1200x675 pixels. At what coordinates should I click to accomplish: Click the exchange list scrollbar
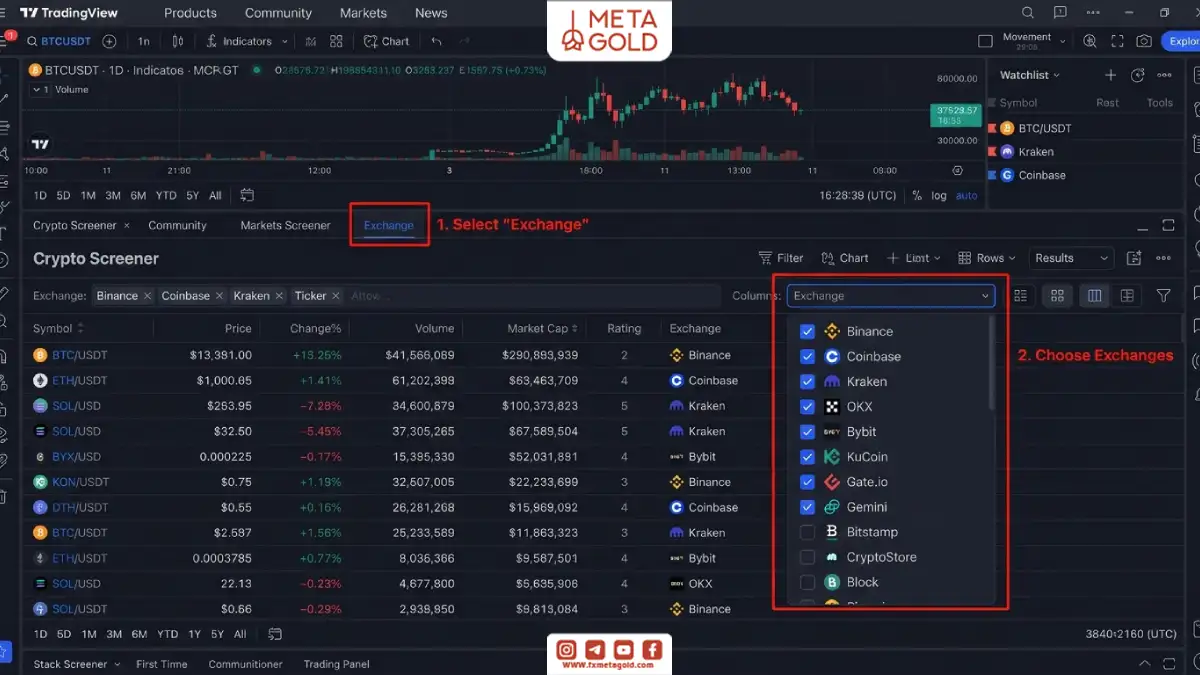pyautogui.click(x=992, y=362)
